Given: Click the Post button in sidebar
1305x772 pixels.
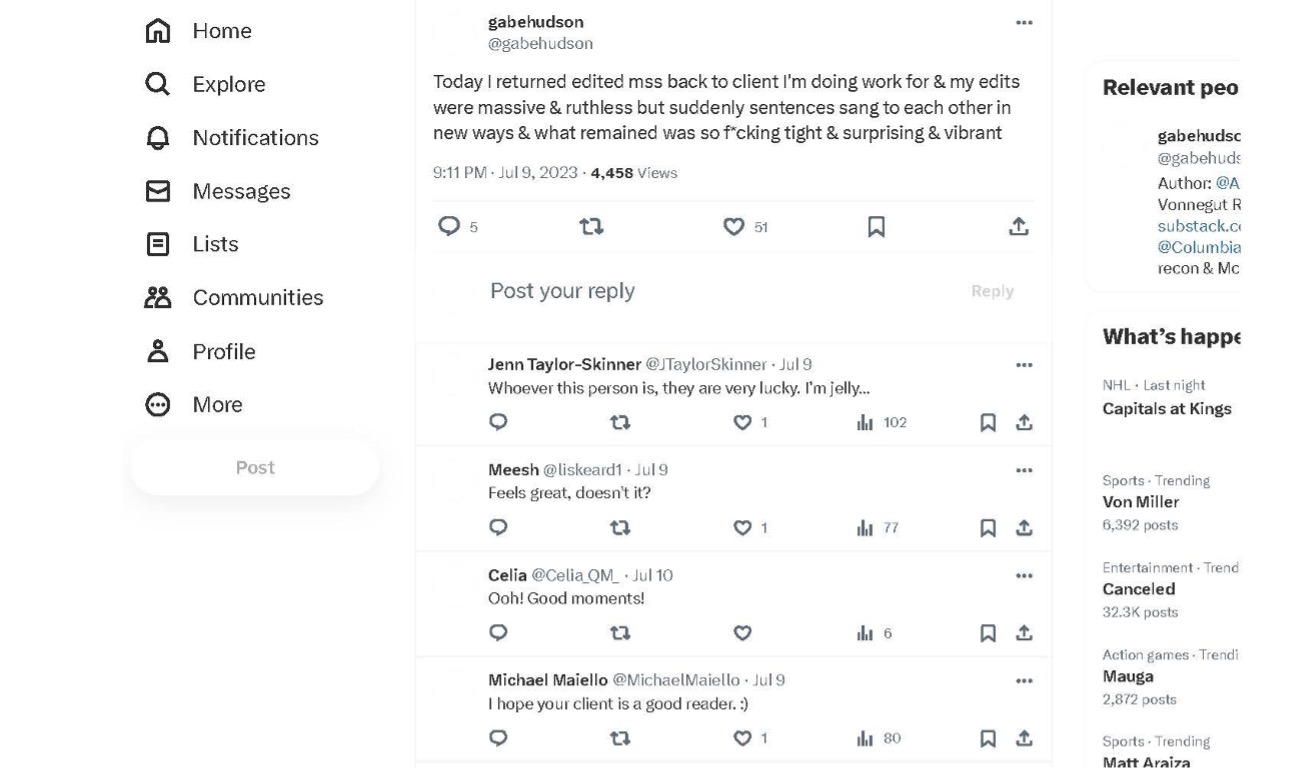Looking at the screenshot, I should point(255,467).
